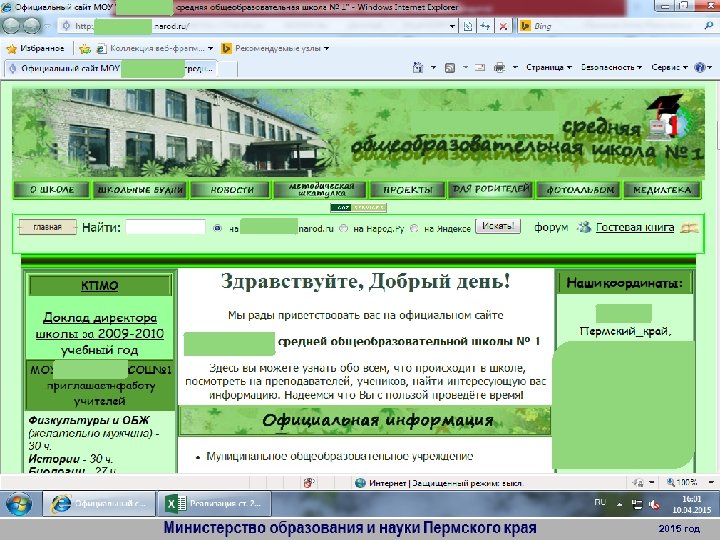
Task: Click the compatibility view icon in address bar
Action: [x=467, y=26]
